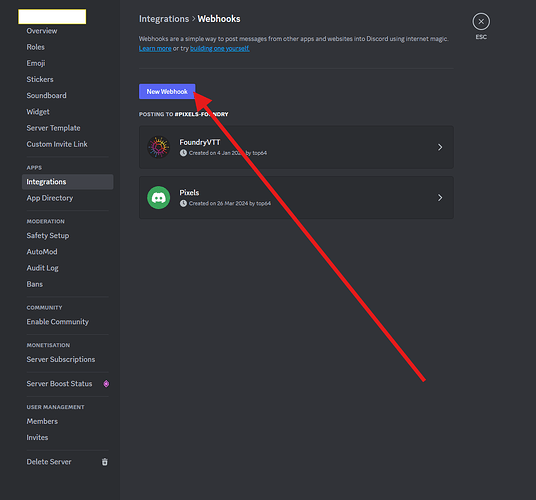Close settings with the ESC circle button

[481, 22]
